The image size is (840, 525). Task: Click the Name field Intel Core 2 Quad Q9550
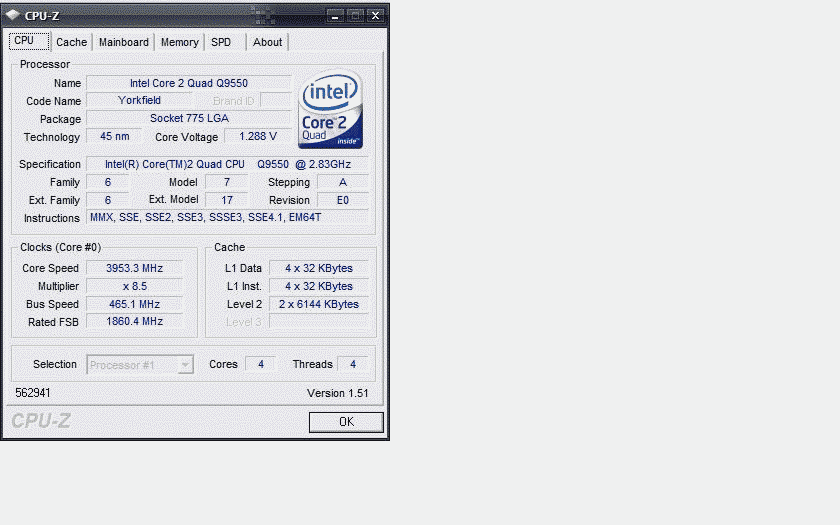pos(189,83)
